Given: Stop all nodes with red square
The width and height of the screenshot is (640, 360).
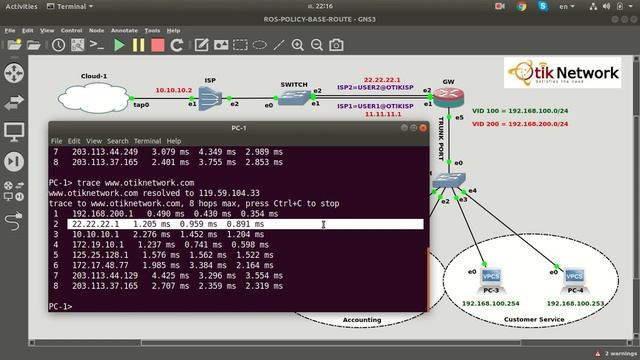Looking at the screenshot, I should tap(158, 45).
